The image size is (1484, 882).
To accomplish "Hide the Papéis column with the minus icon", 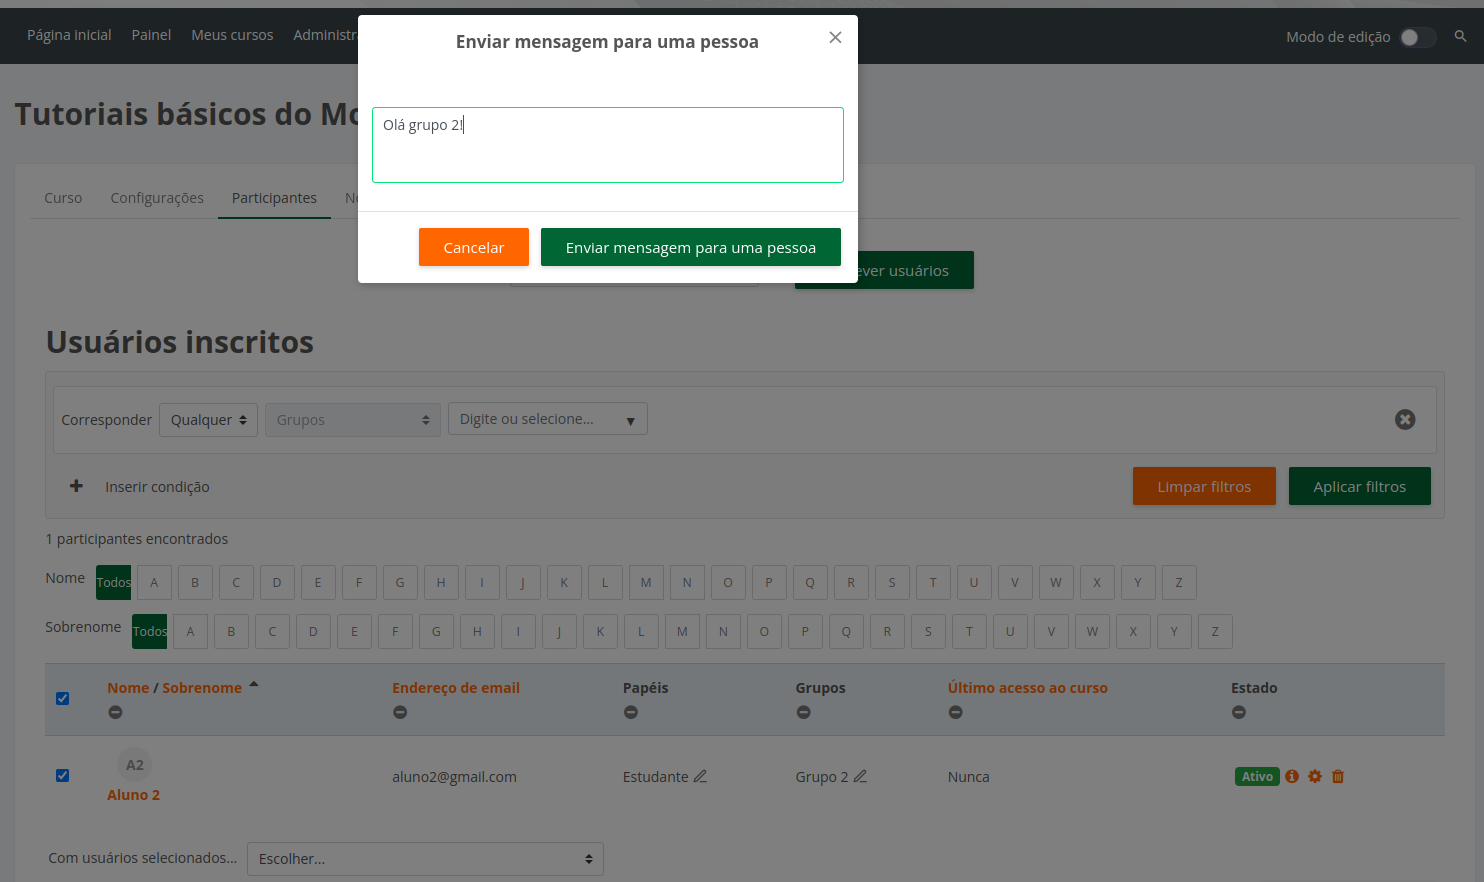I will (631, 712).
